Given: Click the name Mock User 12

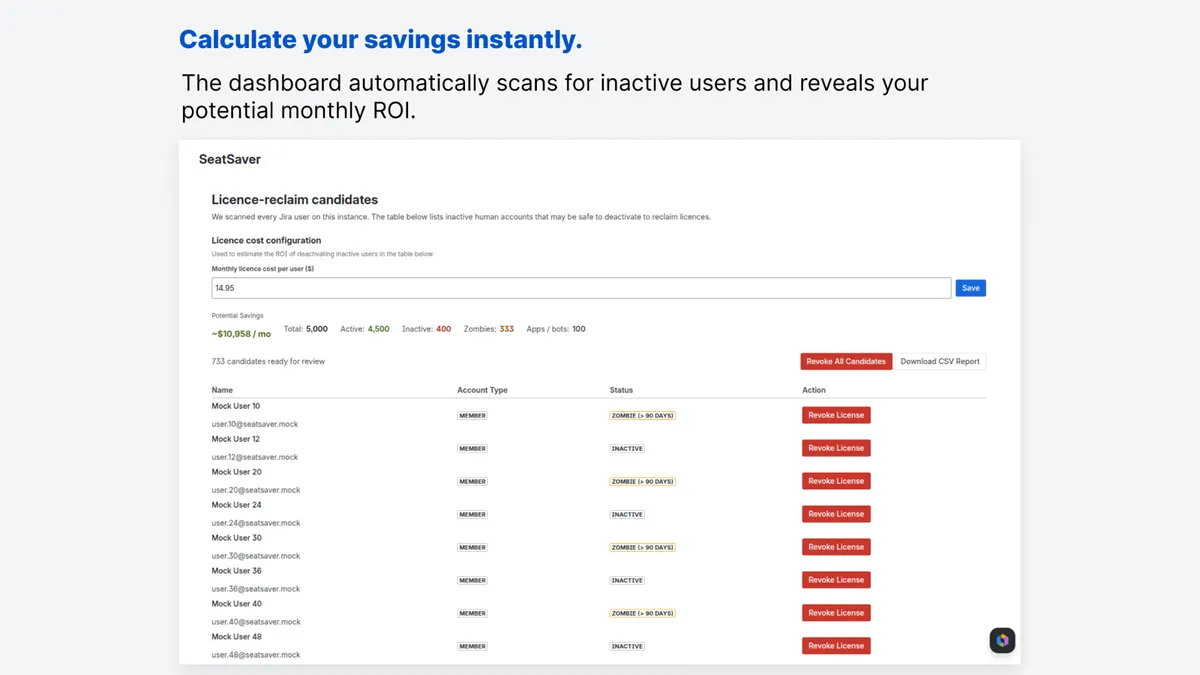Looking at the screenshot, I should [236, 439].
